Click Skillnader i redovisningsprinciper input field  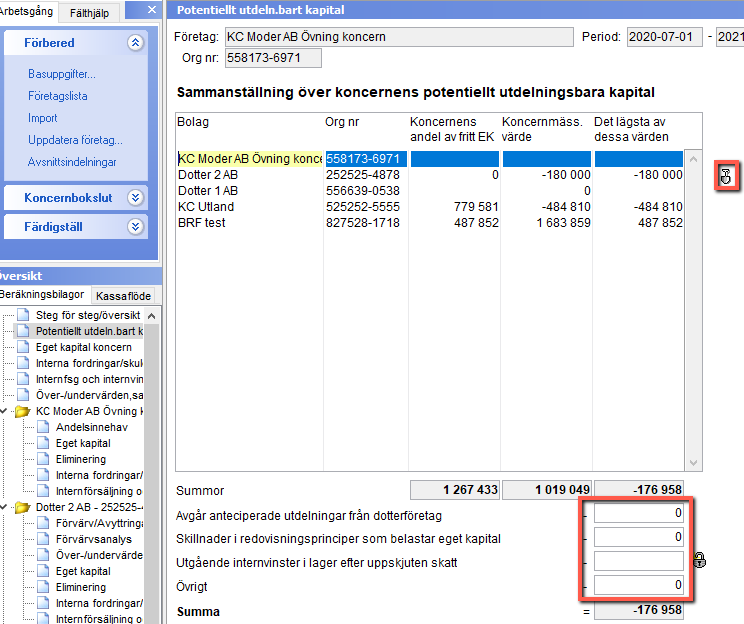pyautogui.click(x=638, y=537)
